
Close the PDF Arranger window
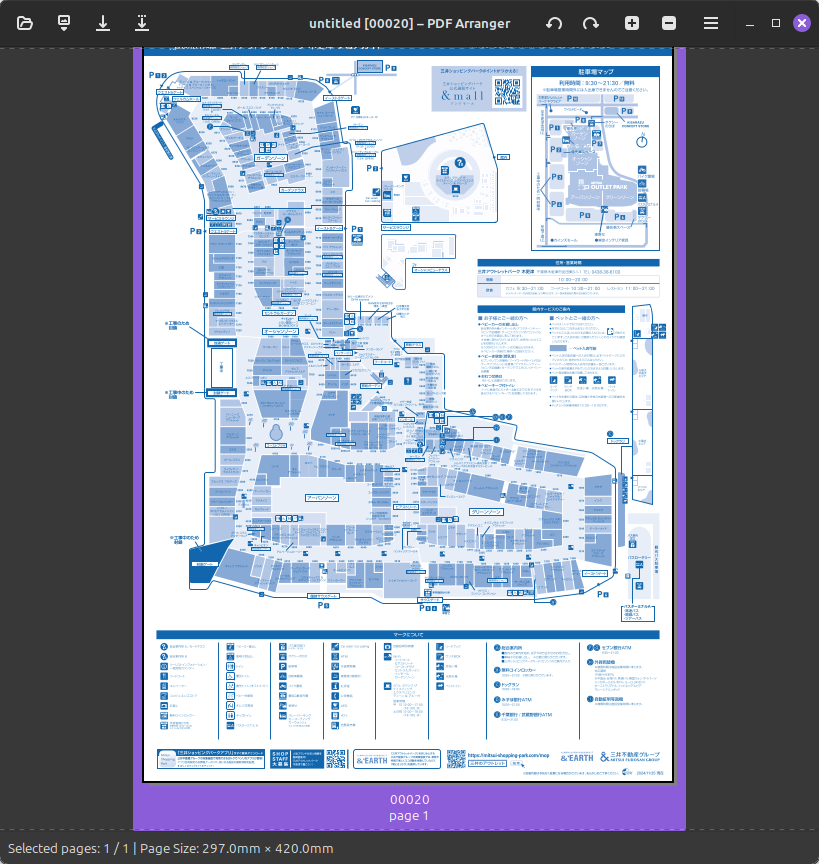pos(802,23)
